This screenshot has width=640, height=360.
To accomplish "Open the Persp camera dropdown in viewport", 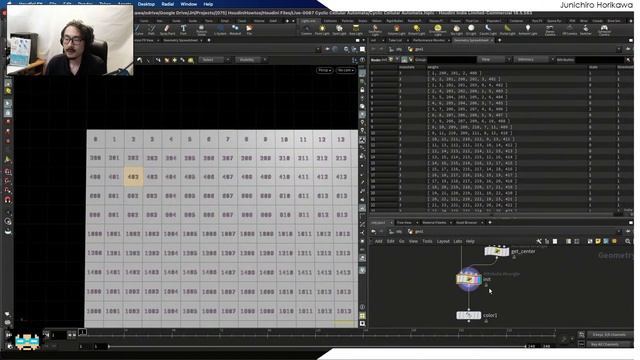I will [x=324, y=70].
